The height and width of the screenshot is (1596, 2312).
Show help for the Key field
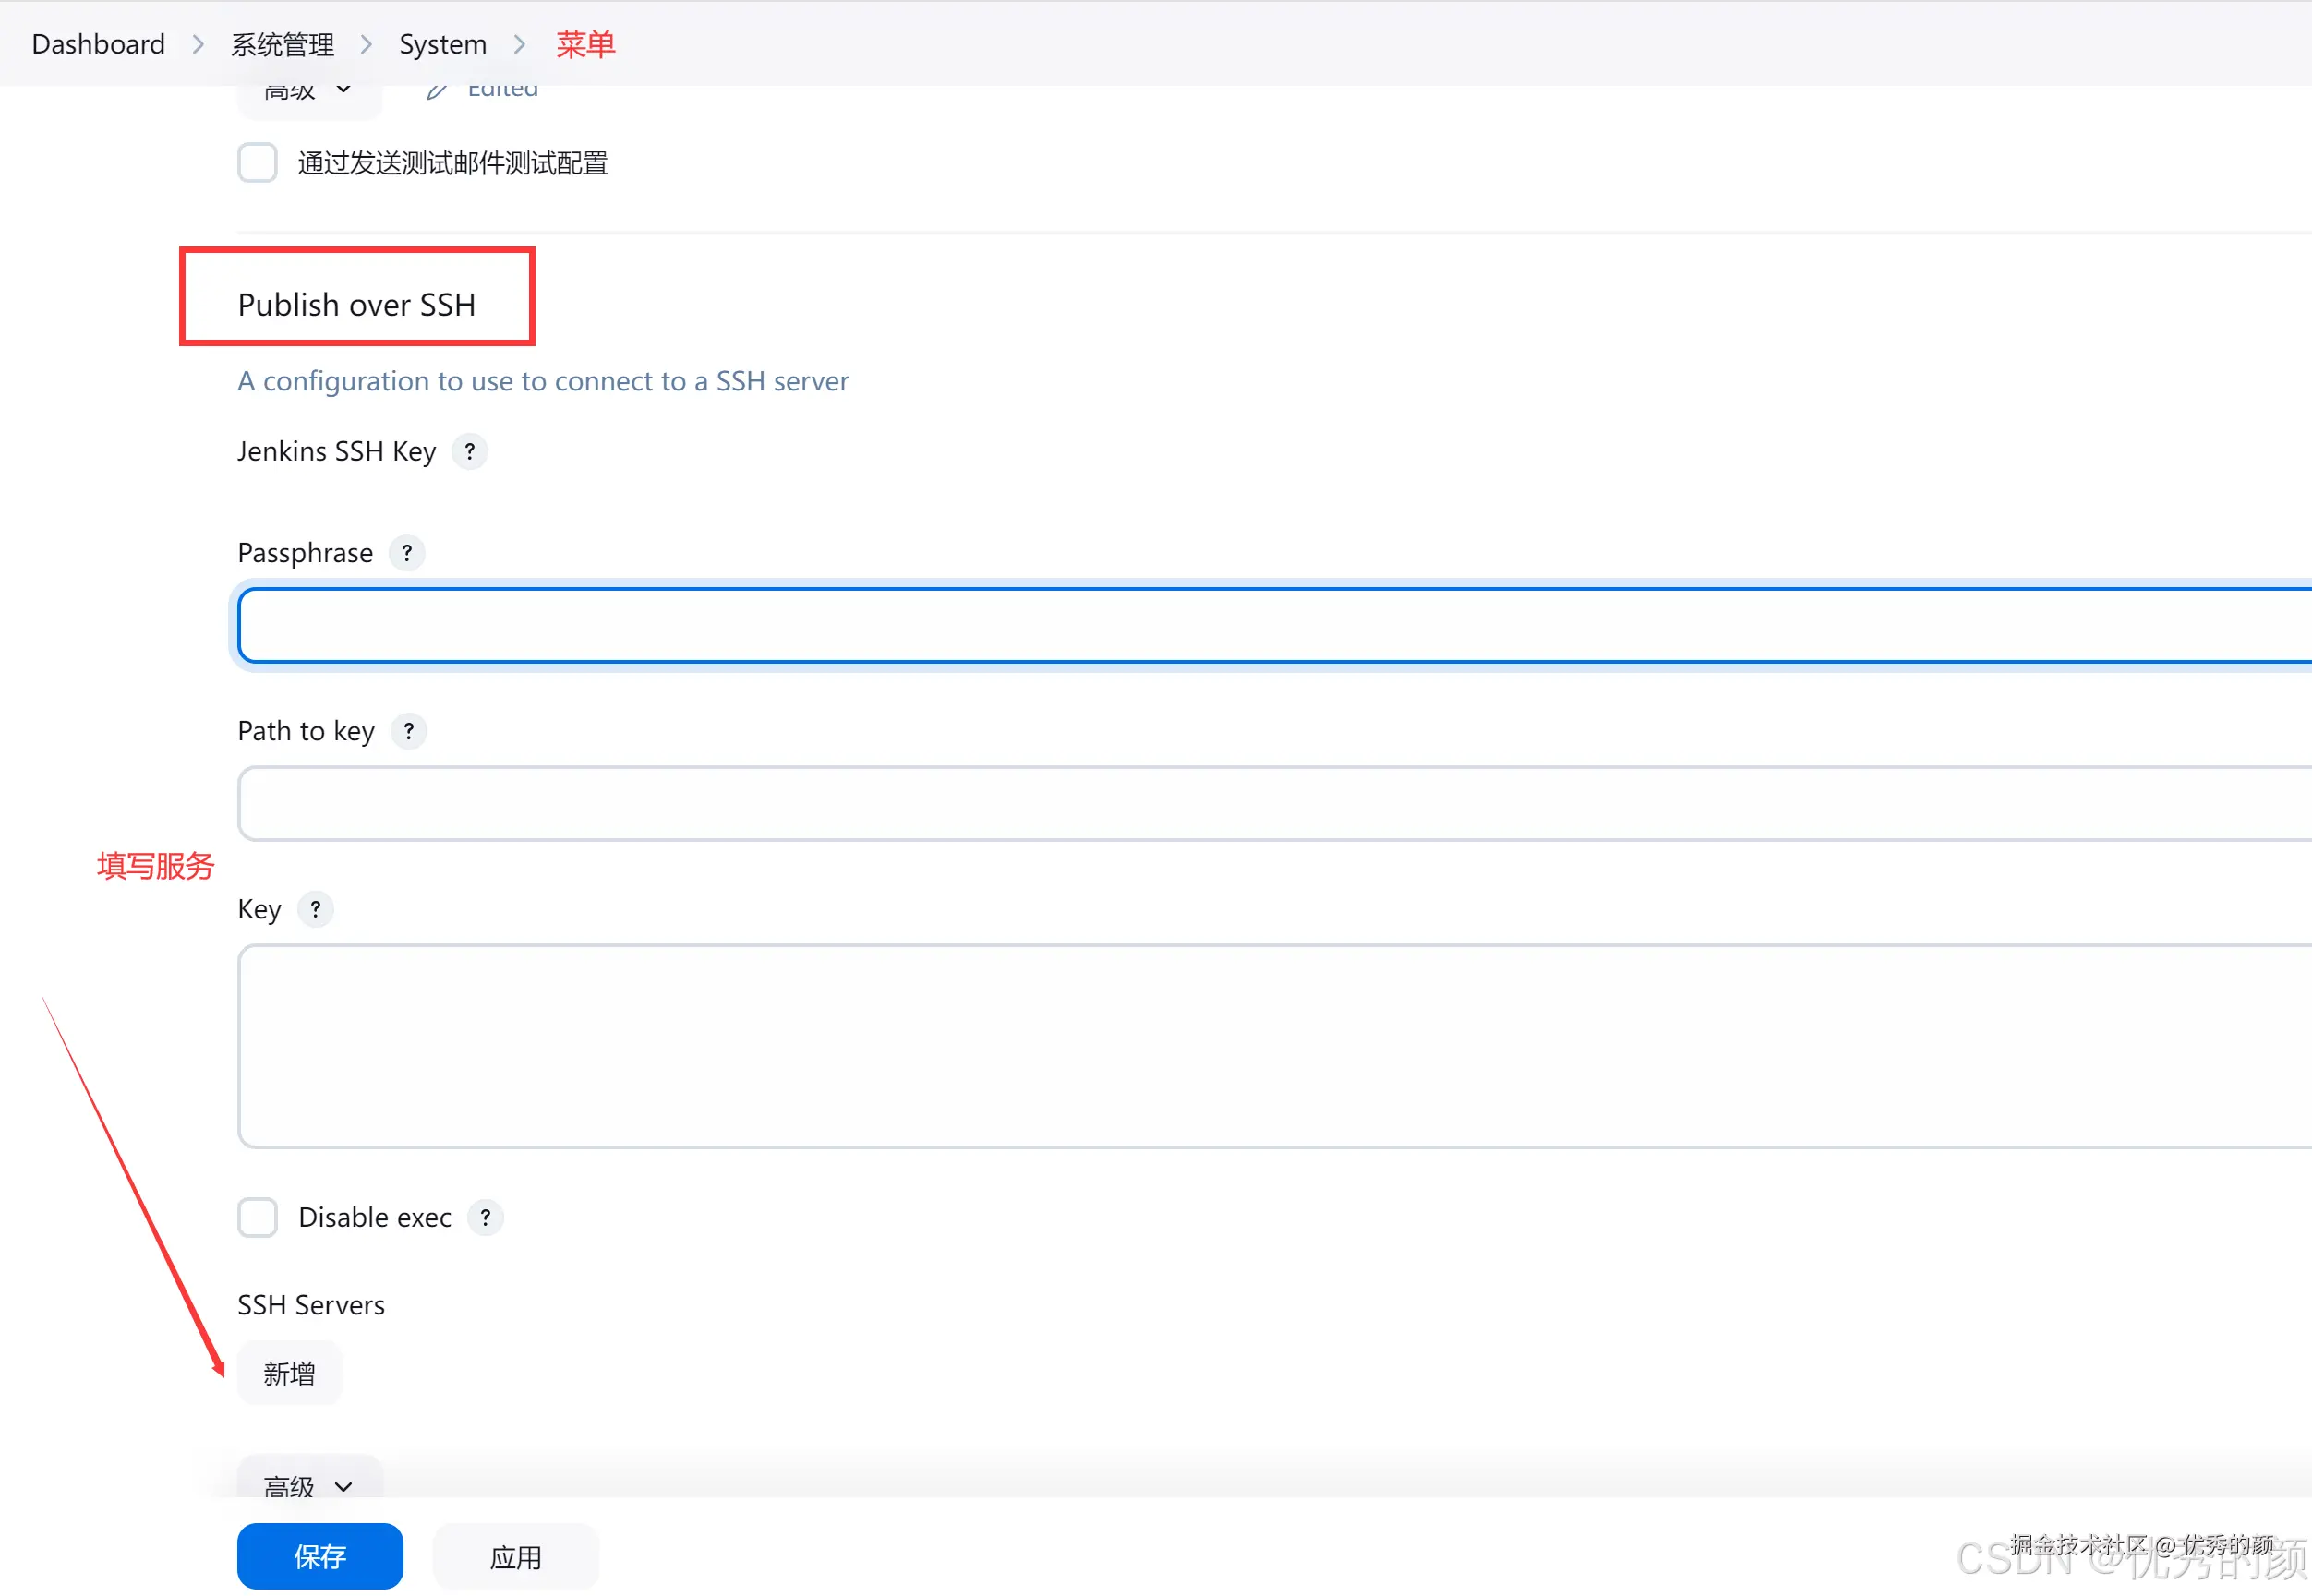tap(315, 909)
